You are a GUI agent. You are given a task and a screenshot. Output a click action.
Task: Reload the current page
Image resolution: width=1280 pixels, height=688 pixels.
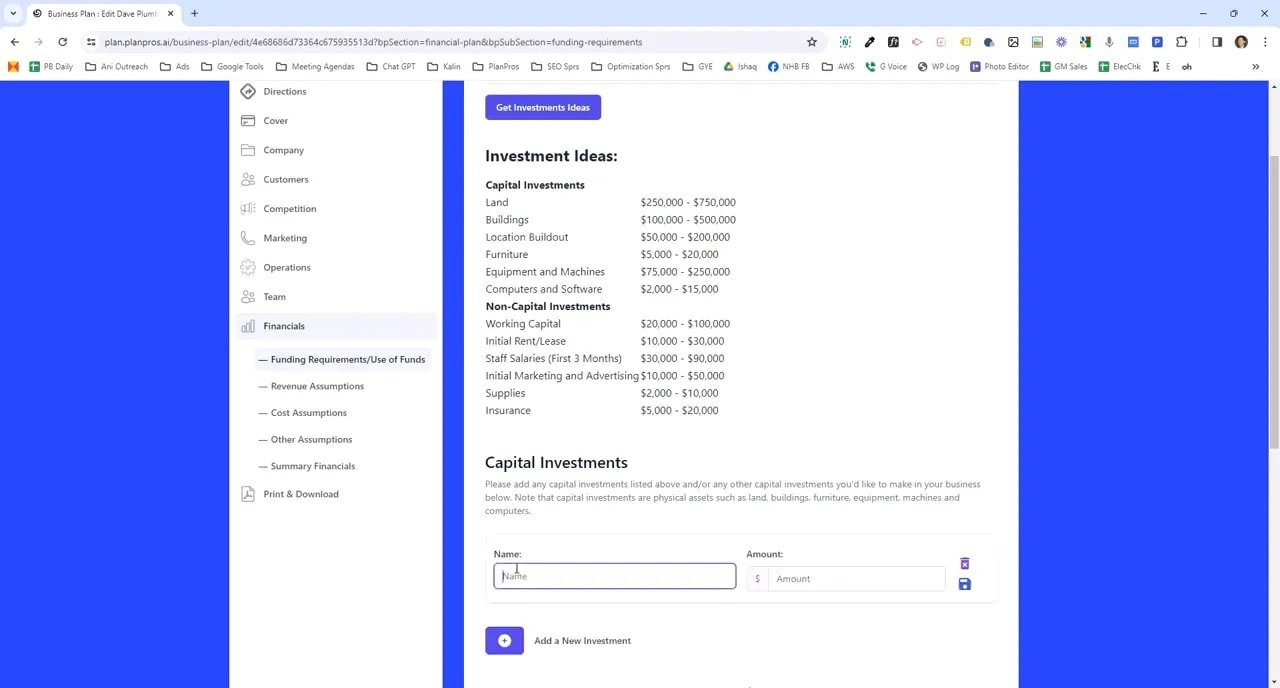[62, 42]
